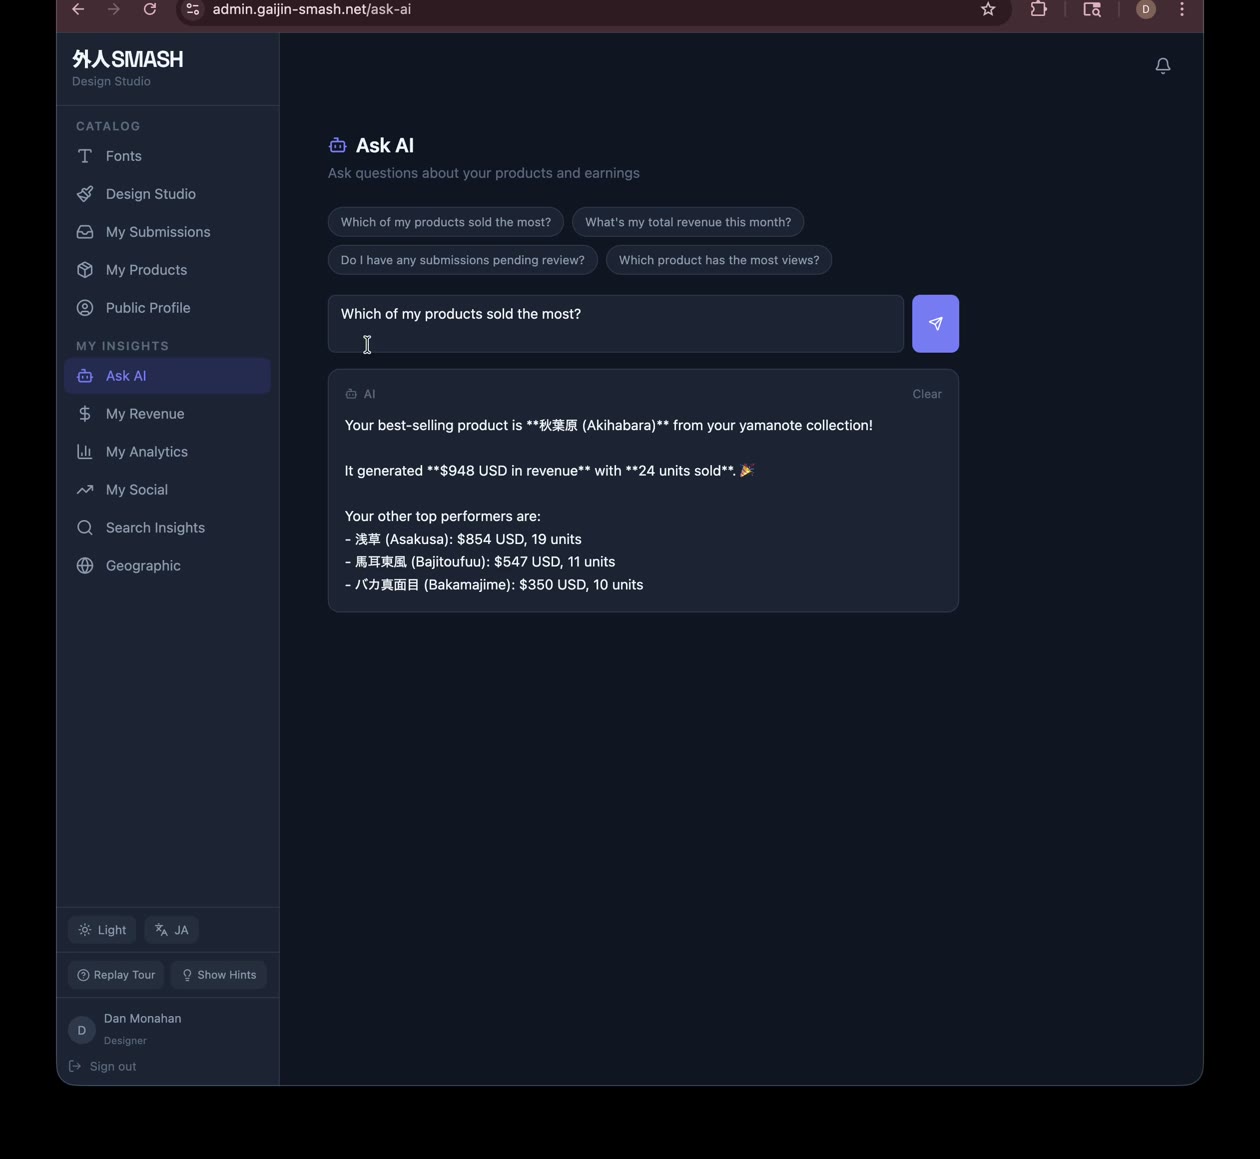Open Chrome's three-dot menu

click(x=1181, y=10)
